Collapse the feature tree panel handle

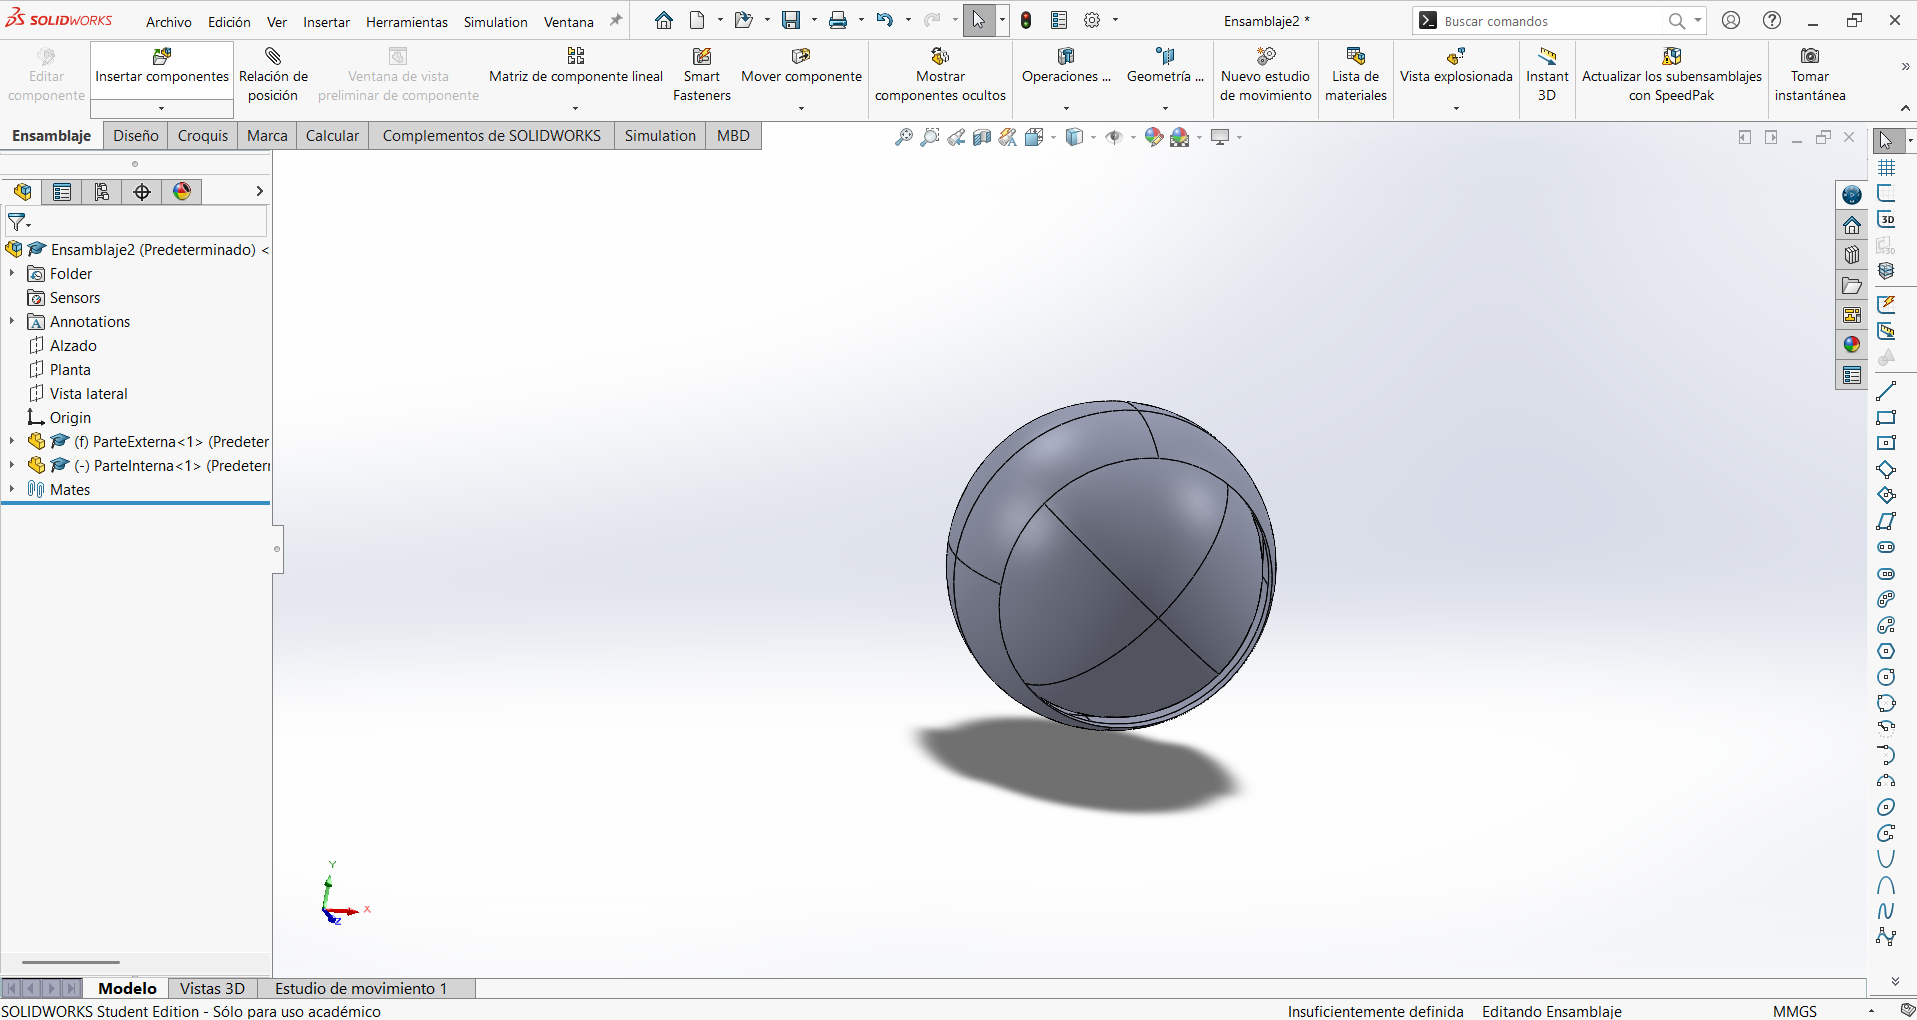tap(277, 549)
